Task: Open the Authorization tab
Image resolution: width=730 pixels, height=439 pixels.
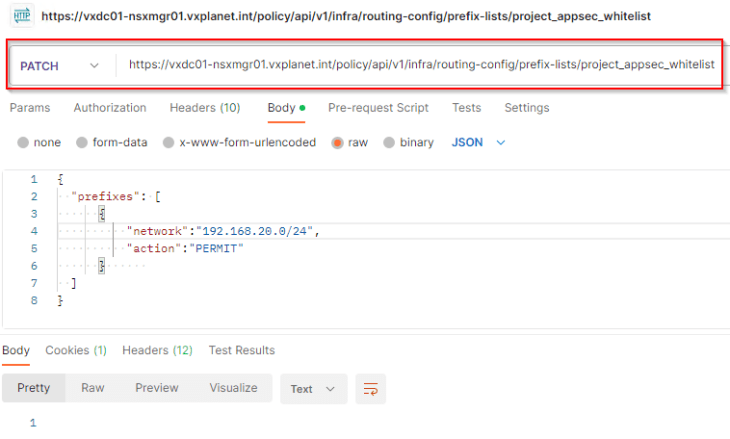Action: [x=110, y=108]
